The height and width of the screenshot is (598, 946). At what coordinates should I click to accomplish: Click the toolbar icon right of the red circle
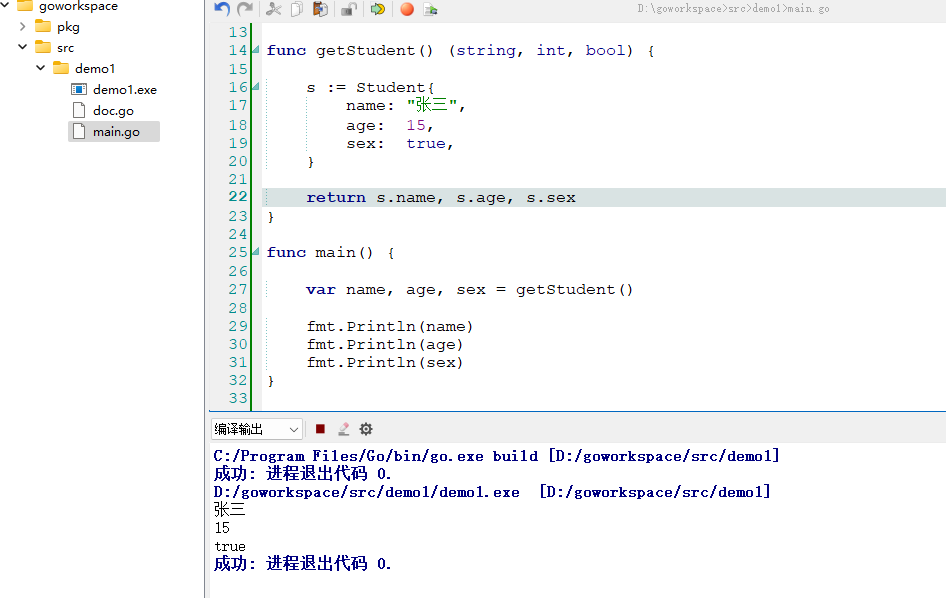[431, 9]
